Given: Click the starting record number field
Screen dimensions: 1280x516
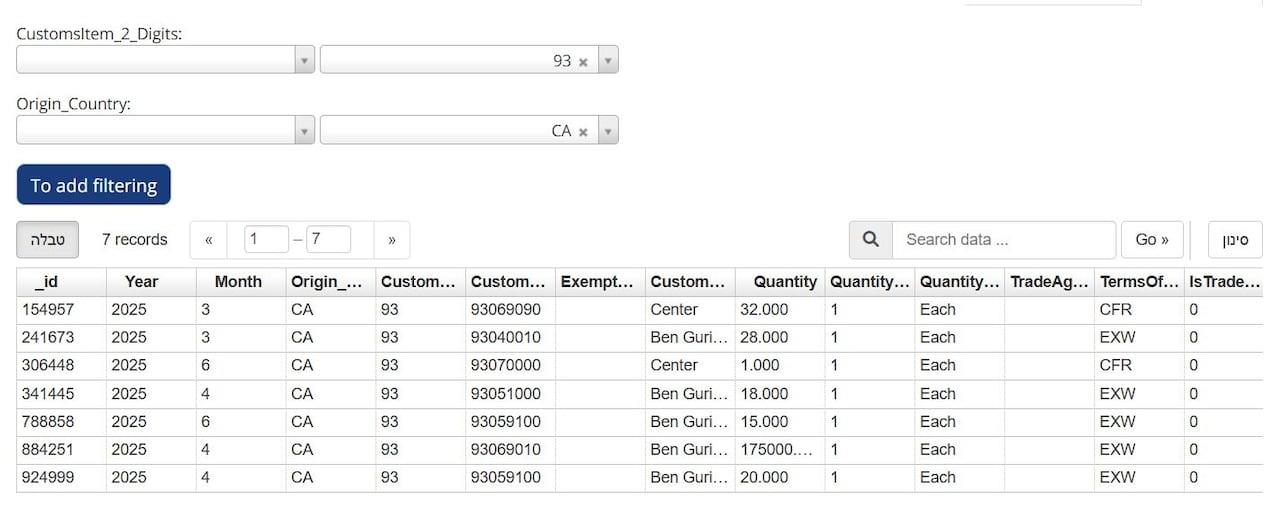Looking at the screenshot, I should [x=266, y=240].
